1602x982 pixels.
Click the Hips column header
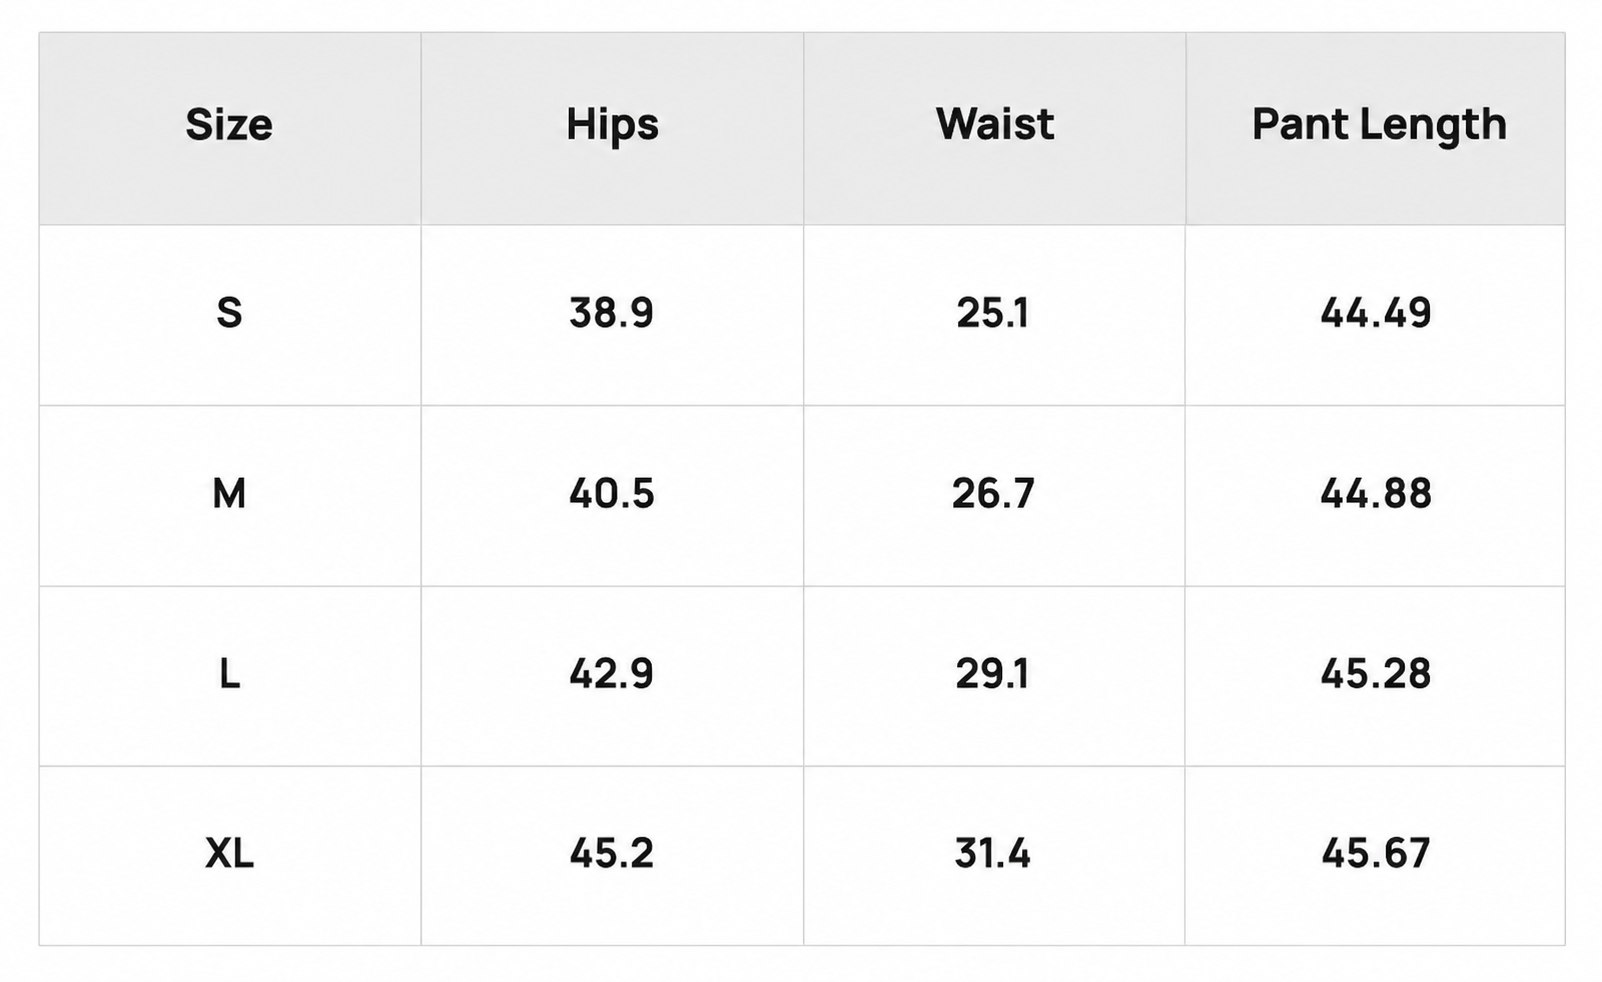pyautogui.click(x=612, y=126)
